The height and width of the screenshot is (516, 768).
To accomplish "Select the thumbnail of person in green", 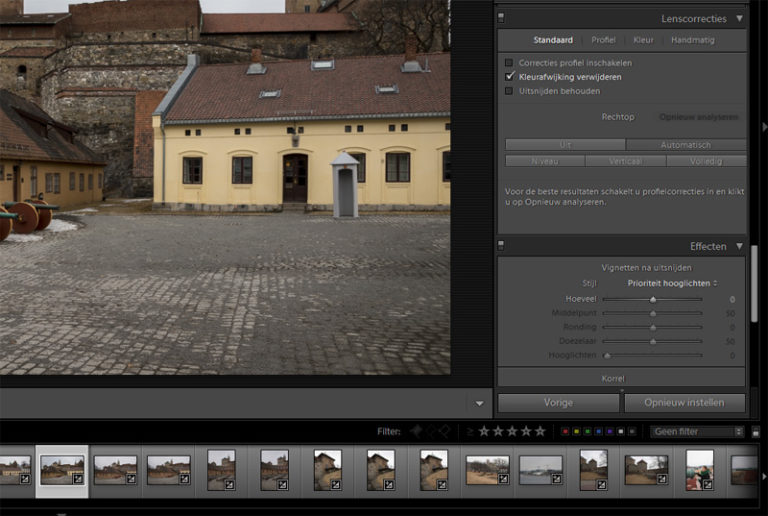I will coord(699,470).
